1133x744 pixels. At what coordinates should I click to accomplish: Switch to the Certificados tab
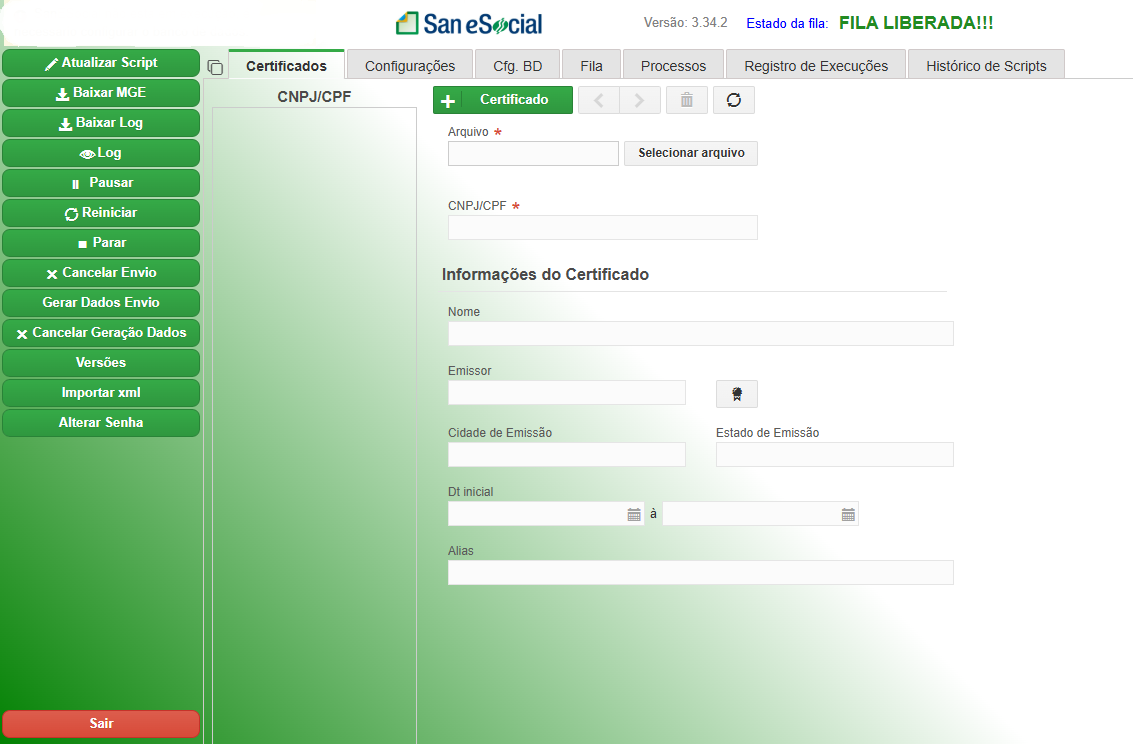tap(286, 66)
